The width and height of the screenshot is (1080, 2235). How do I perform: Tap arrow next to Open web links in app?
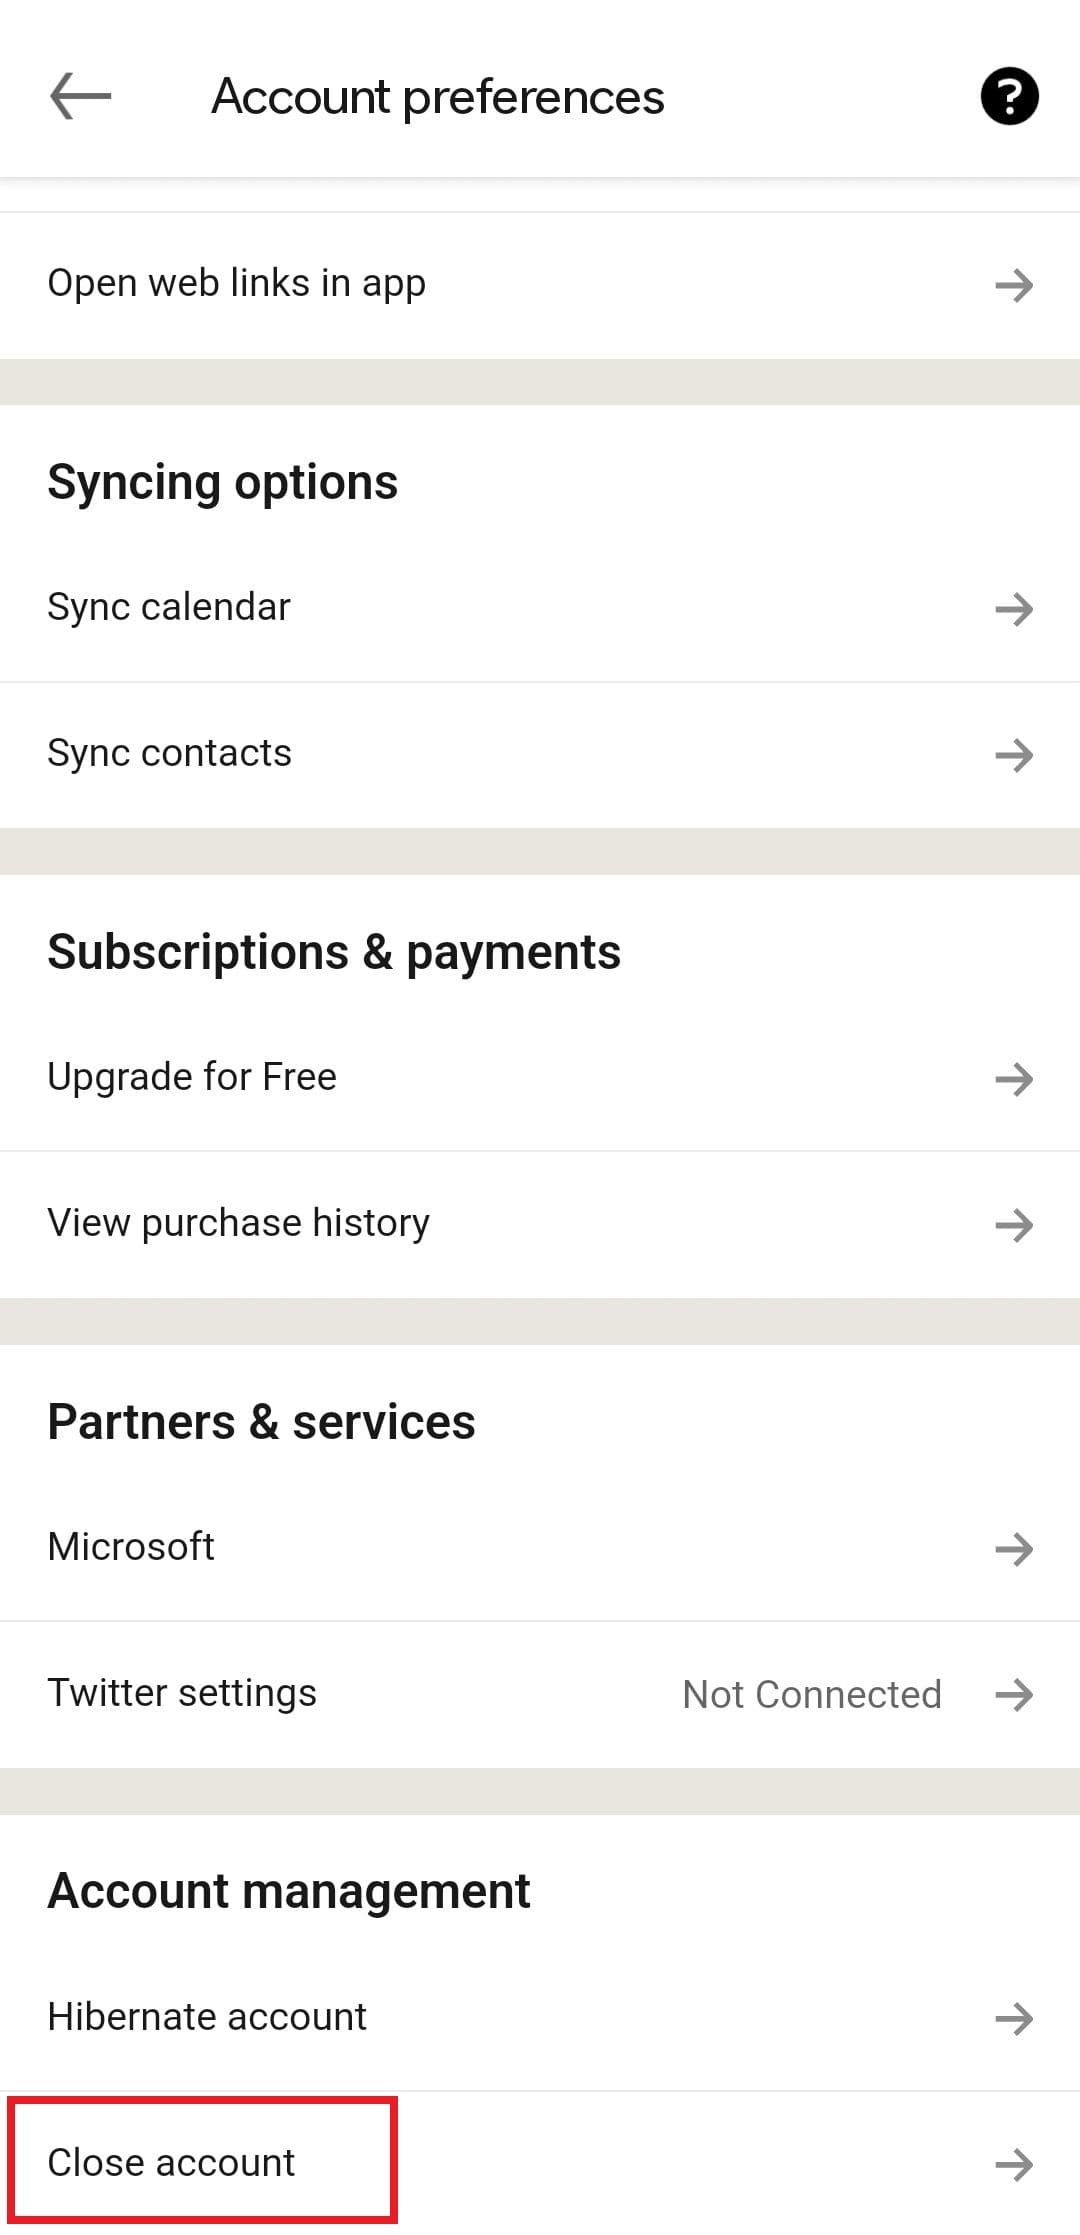(1014, 285)
